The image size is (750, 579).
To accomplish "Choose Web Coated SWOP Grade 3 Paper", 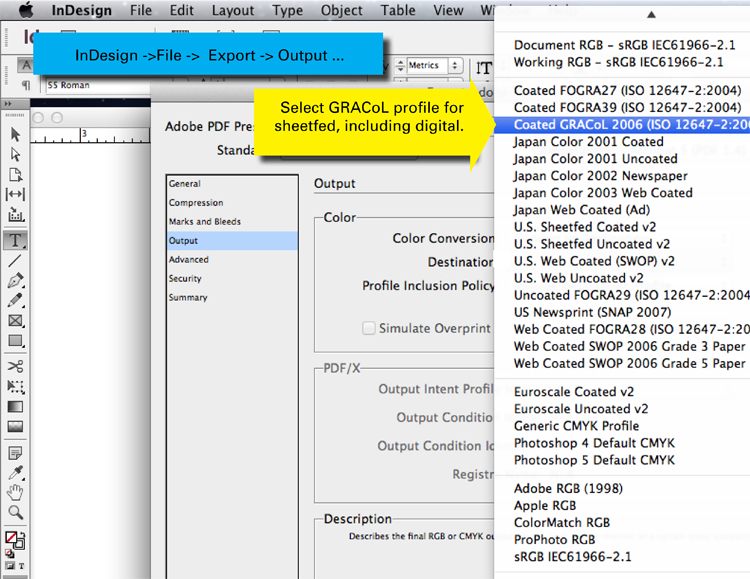I will (622, 346).
